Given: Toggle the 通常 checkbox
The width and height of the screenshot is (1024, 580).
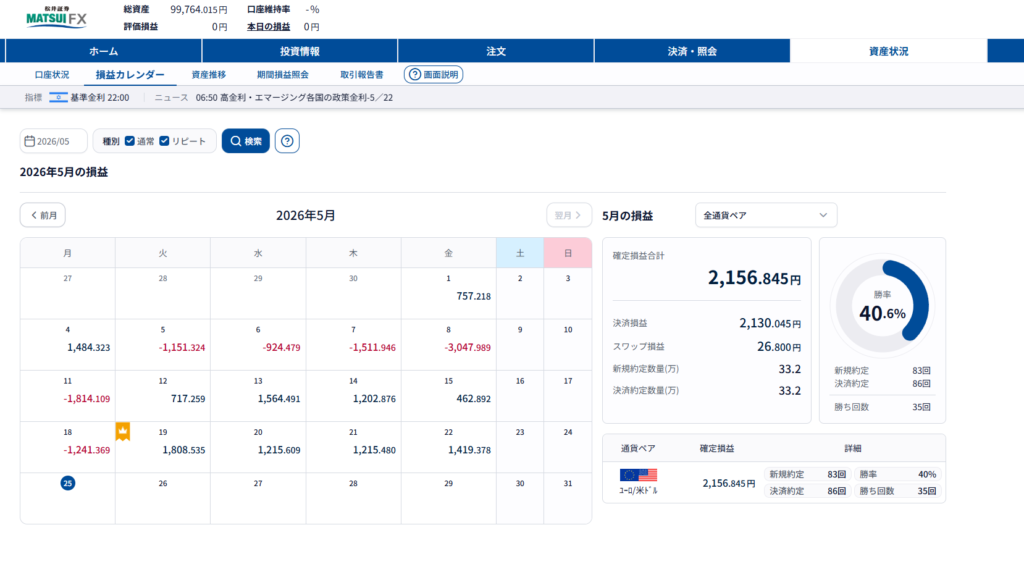Looking at the screenshot, I should pyautogui.click(x=130, y=141).
